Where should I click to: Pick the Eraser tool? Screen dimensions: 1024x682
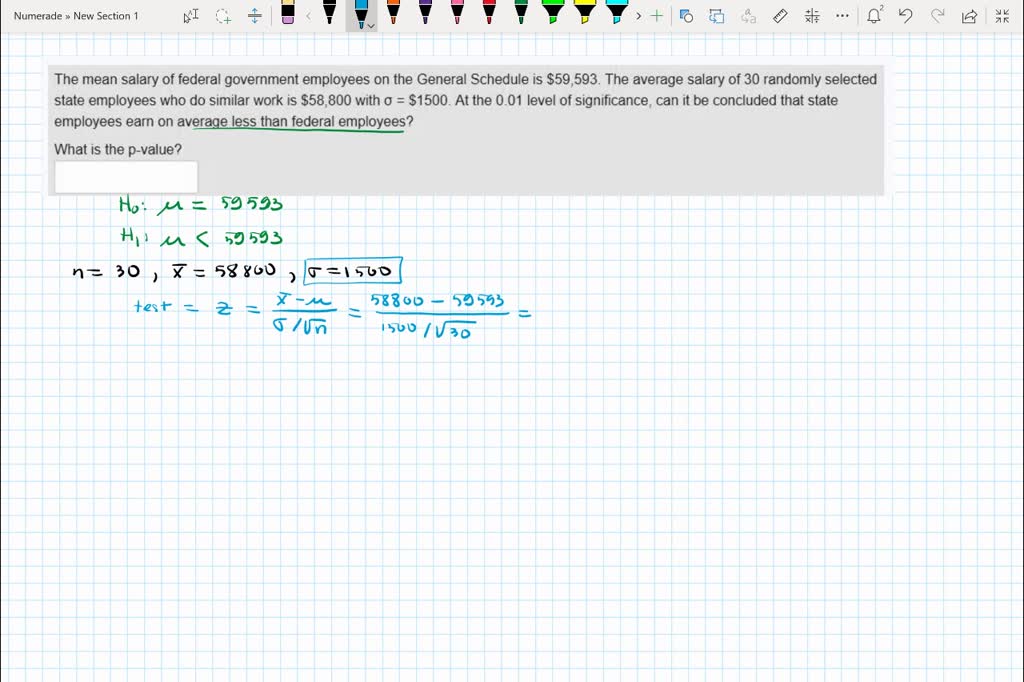click(x=287, y=13)
